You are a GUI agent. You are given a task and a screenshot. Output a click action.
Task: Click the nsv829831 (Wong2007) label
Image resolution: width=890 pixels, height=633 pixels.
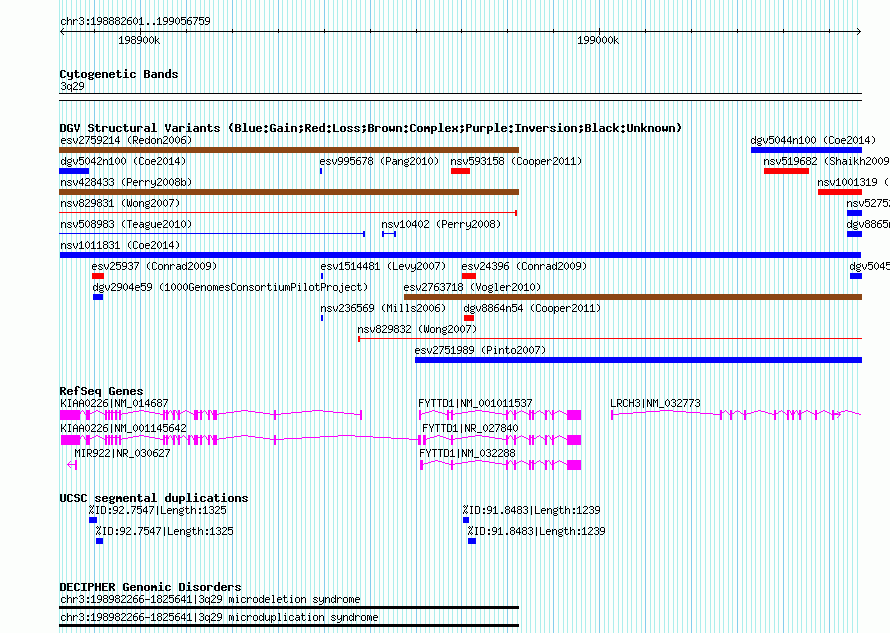click(x=120, y=203)
